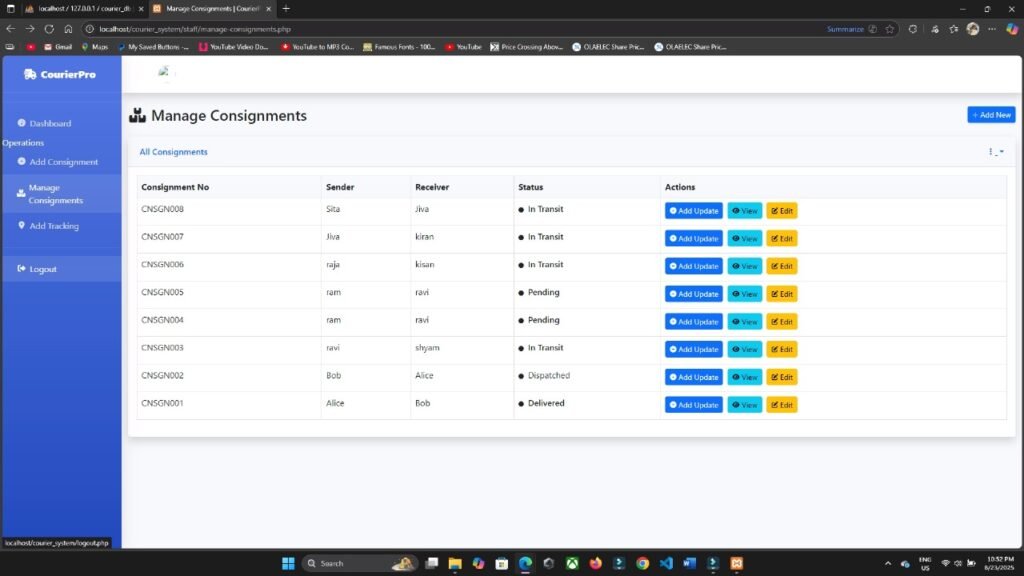The image size is (1024, 576).
Task: Click the Add Consignment plus icon
Action: (x=24, y=162)
